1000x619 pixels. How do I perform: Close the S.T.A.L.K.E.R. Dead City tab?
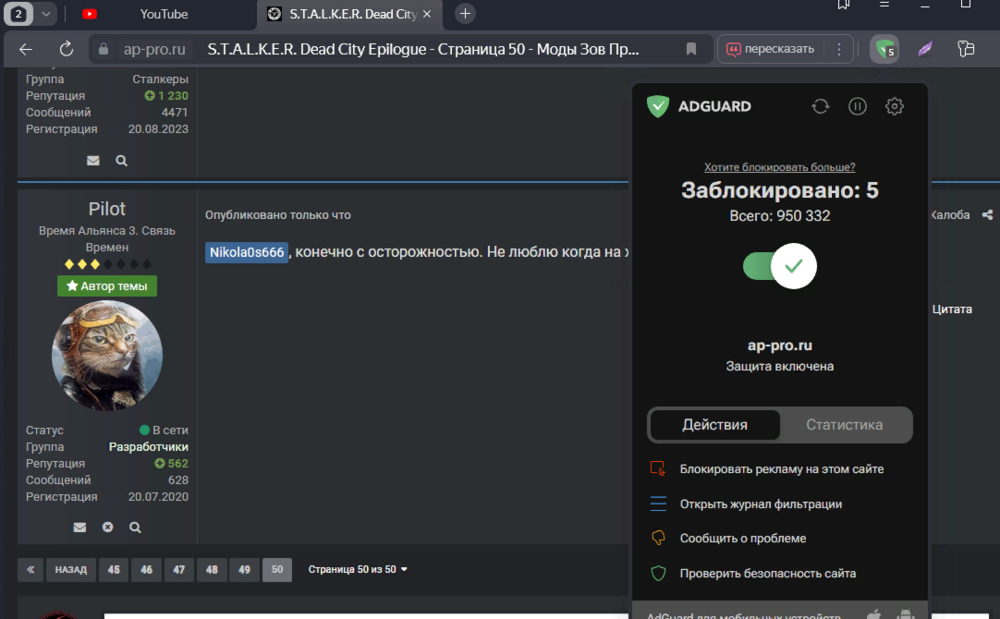pyautogui.click(x=427, y=13)
